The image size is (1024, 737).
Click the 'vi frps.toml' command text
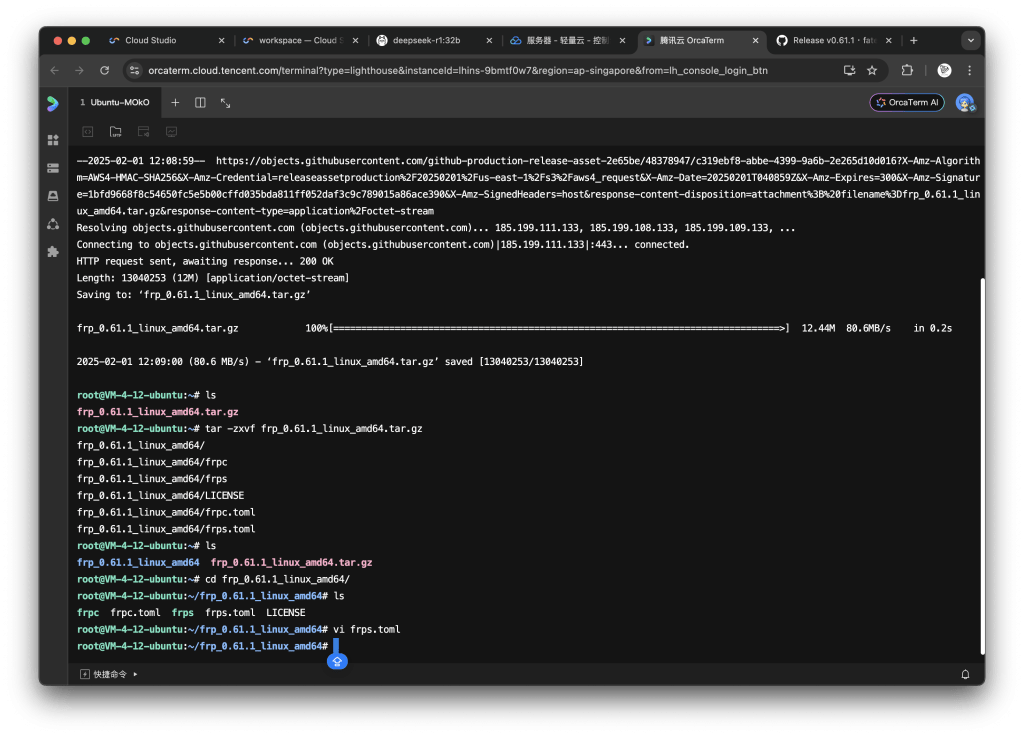pyautogui.click(x=366, y=629)
